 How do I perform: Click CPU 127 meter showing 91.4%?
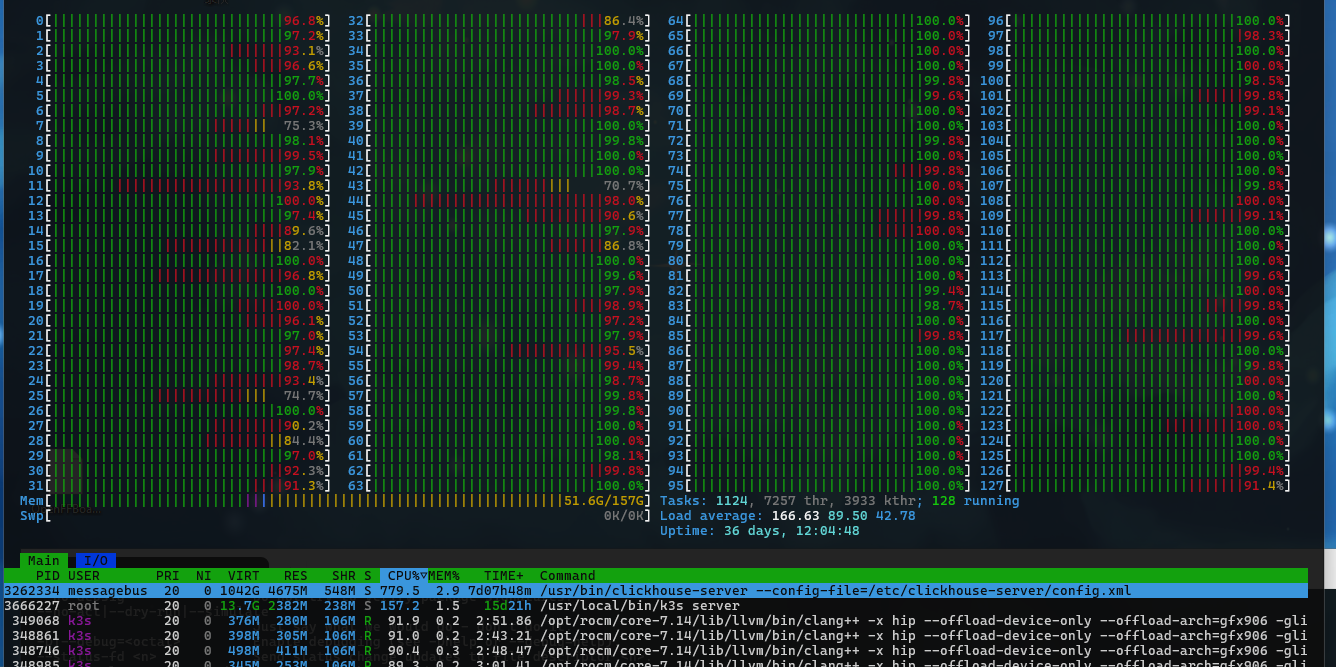coord(1136,486)
